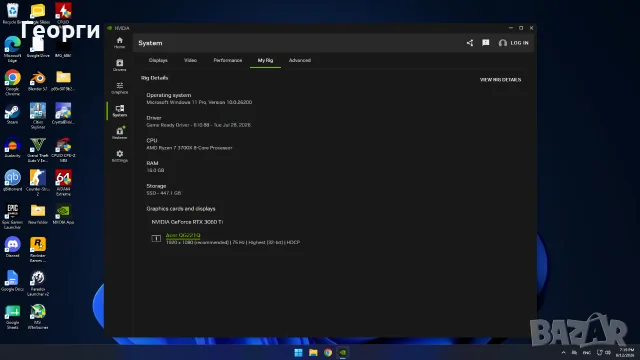Select the Steam desktop icon
Viewport: 640px width, 360px height.
(12, 114)
